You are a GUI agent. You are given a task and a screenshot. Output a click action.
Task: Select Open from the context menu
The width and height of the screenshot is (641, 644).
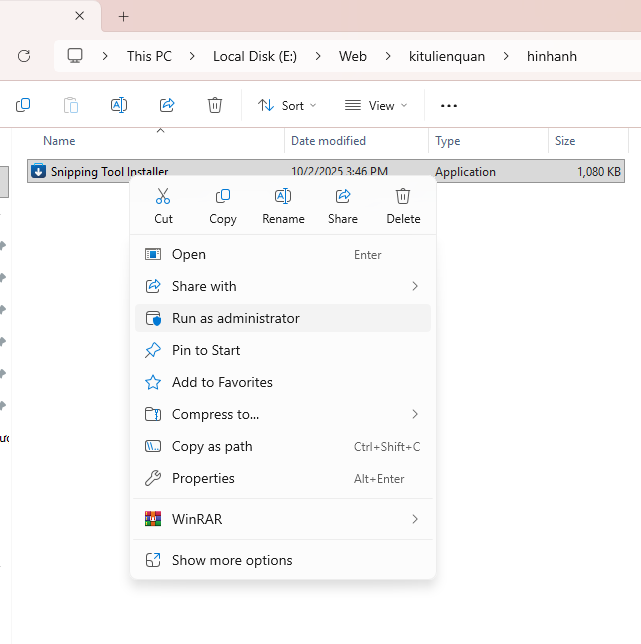click(283, 255)
